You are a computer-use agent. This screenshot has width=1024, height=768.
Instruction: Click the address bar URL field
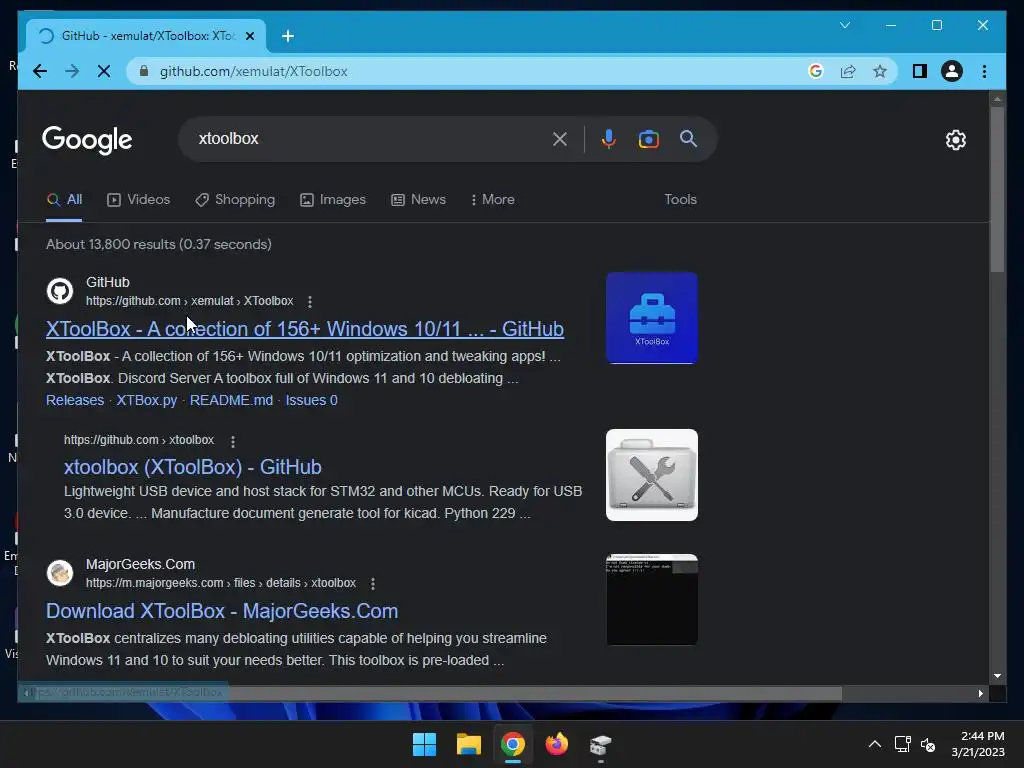tap(253, 71)
